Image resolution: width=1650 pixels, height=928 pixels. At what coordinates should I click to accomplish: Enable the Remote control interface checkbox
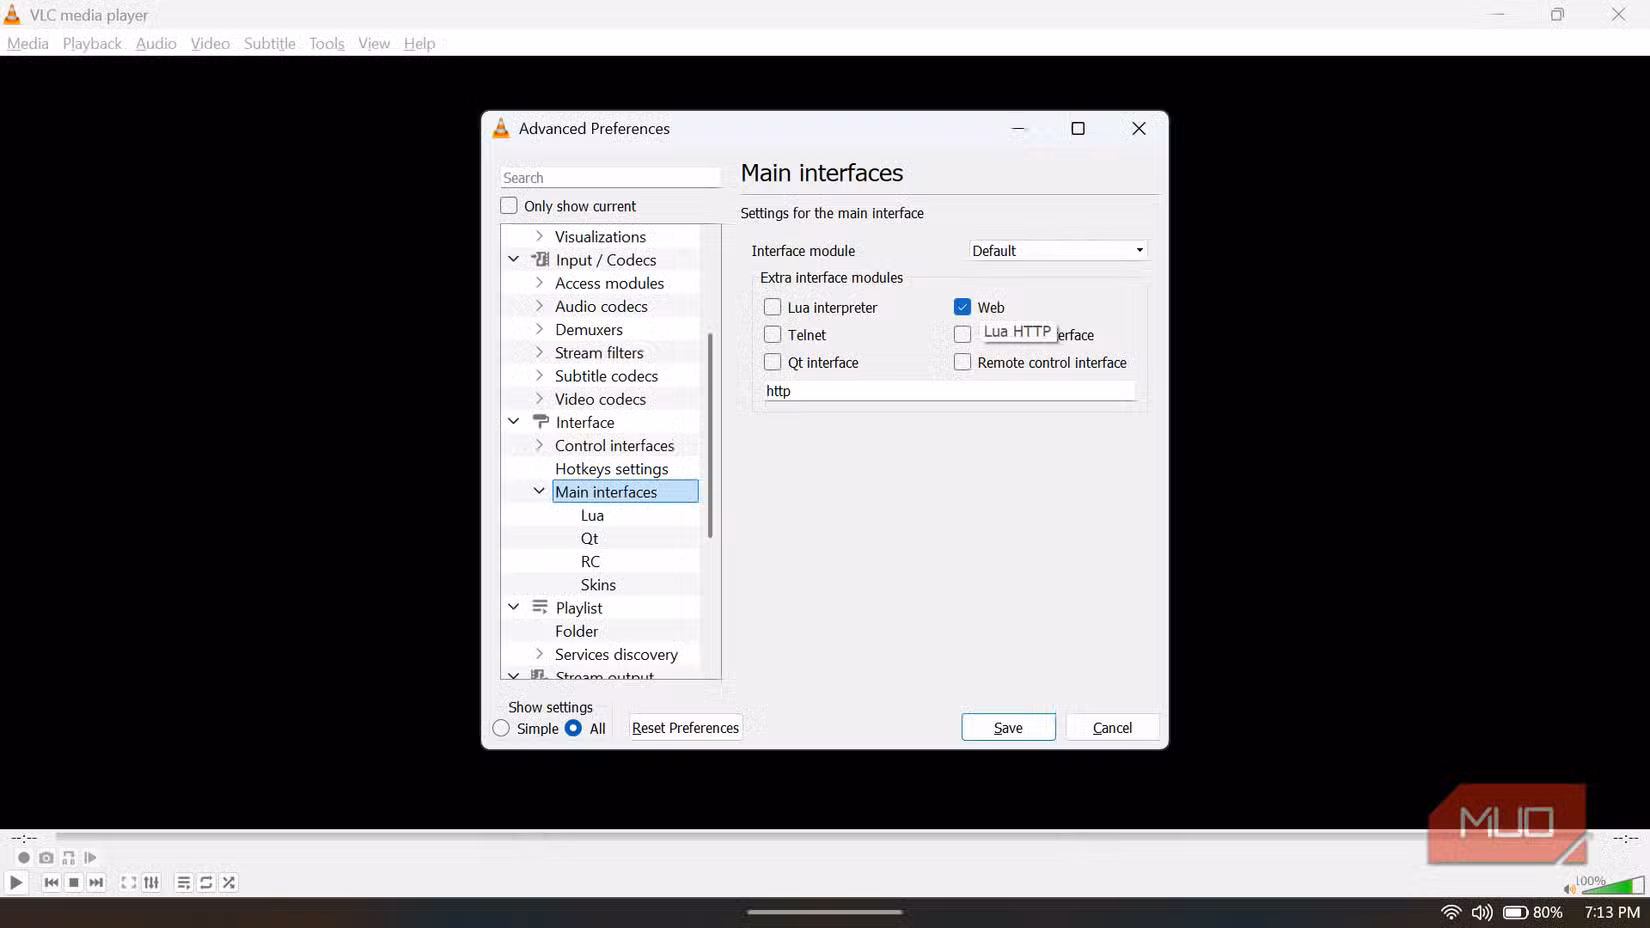[x=962, y=362]
